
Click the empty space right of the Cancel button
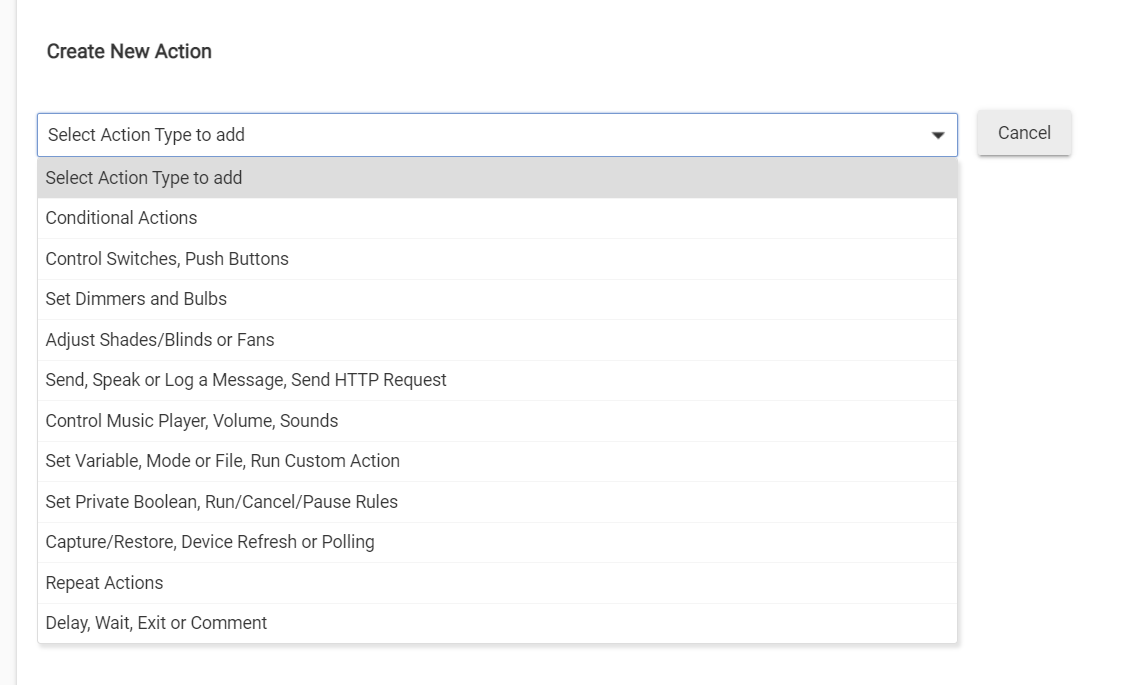tap(1105, 132)
